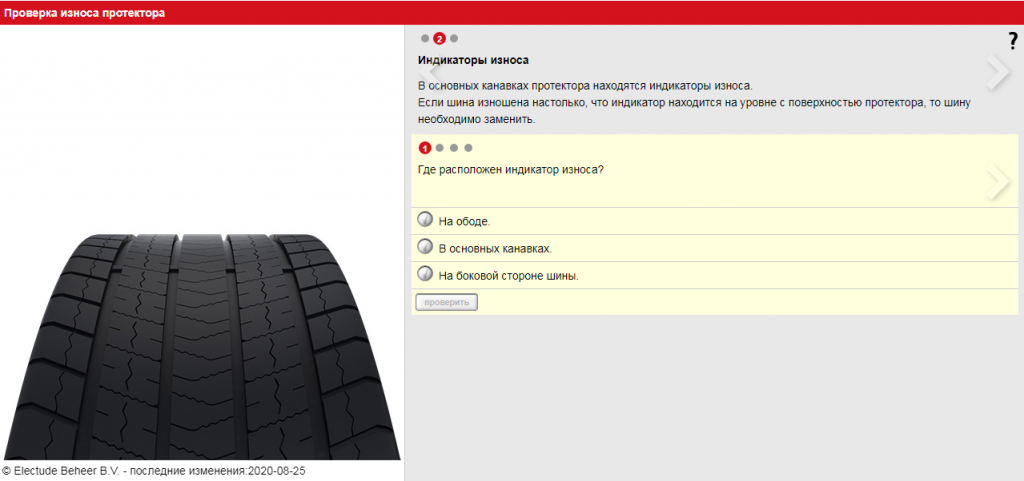Click sentence starting "В основных канавках протектора"

click(586, 86)
